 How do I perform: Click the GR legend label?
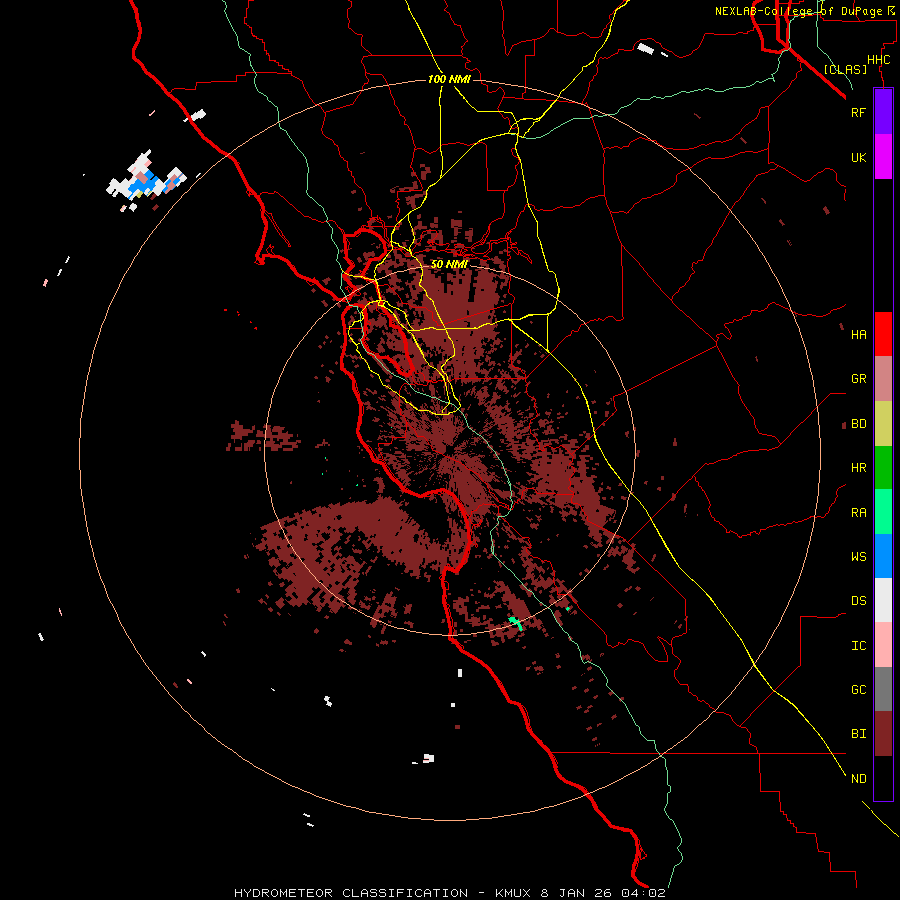[858, 379]
